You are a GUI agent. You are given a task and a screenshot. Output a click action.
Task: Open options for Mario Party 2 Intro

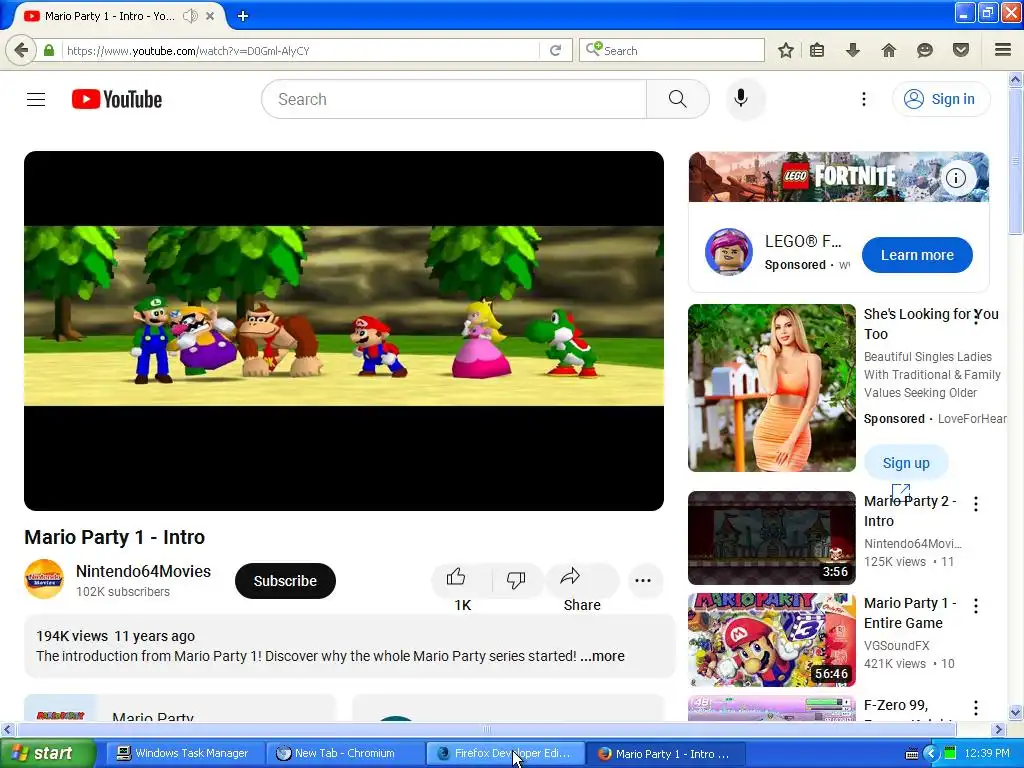click(x=976, y=504)
